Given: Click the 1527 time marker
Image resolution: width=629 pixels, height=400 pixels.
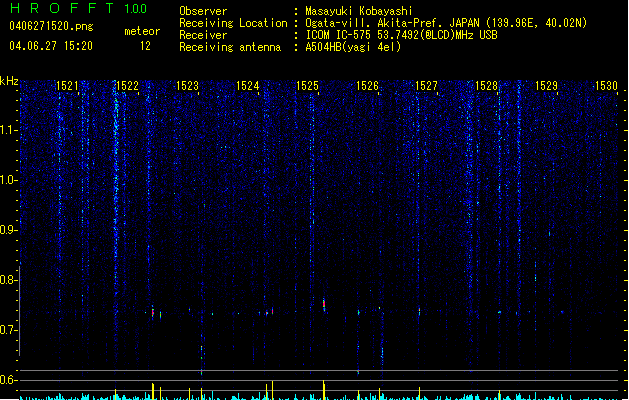Looking at the screenshot, I should [426, 86].
